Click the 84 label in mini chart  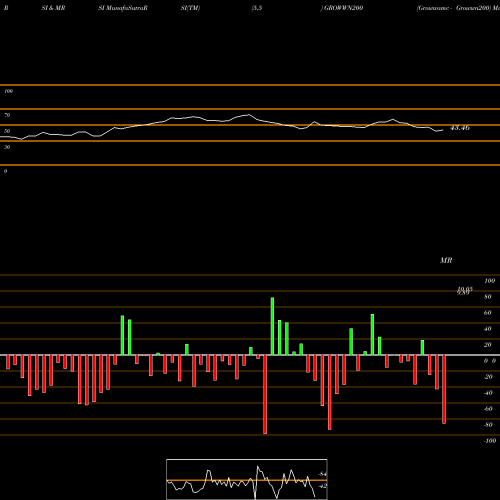tap(322, 474)
